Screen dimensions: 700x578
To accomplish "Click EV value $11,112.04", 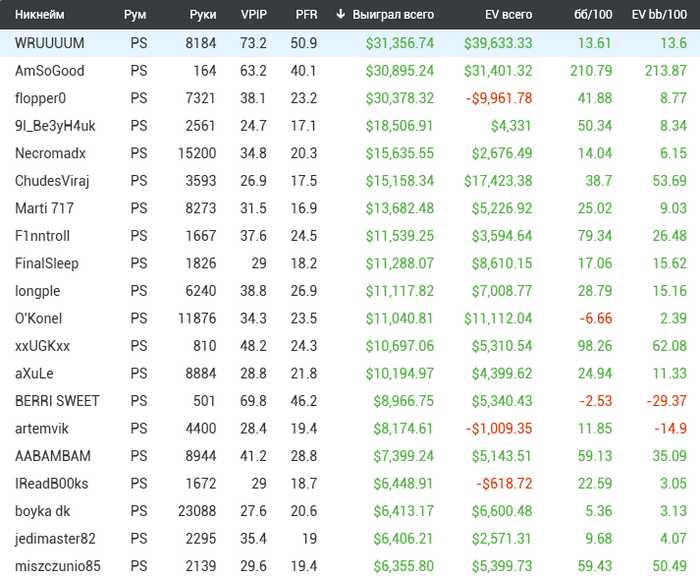I will click(498, 318).
